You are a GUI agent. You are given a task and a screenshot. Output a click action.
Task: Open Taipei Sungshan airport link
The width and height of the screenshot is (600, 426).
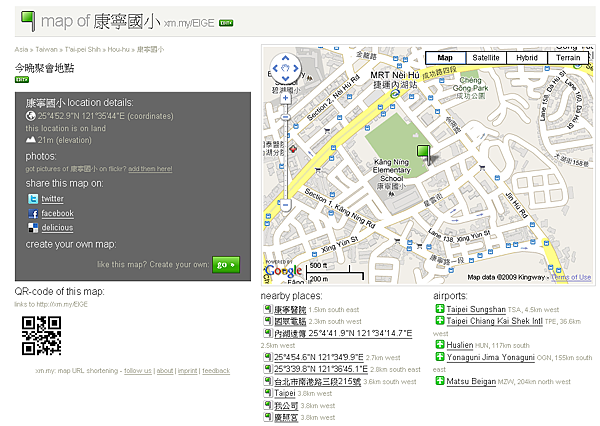(x=476, y=309)
